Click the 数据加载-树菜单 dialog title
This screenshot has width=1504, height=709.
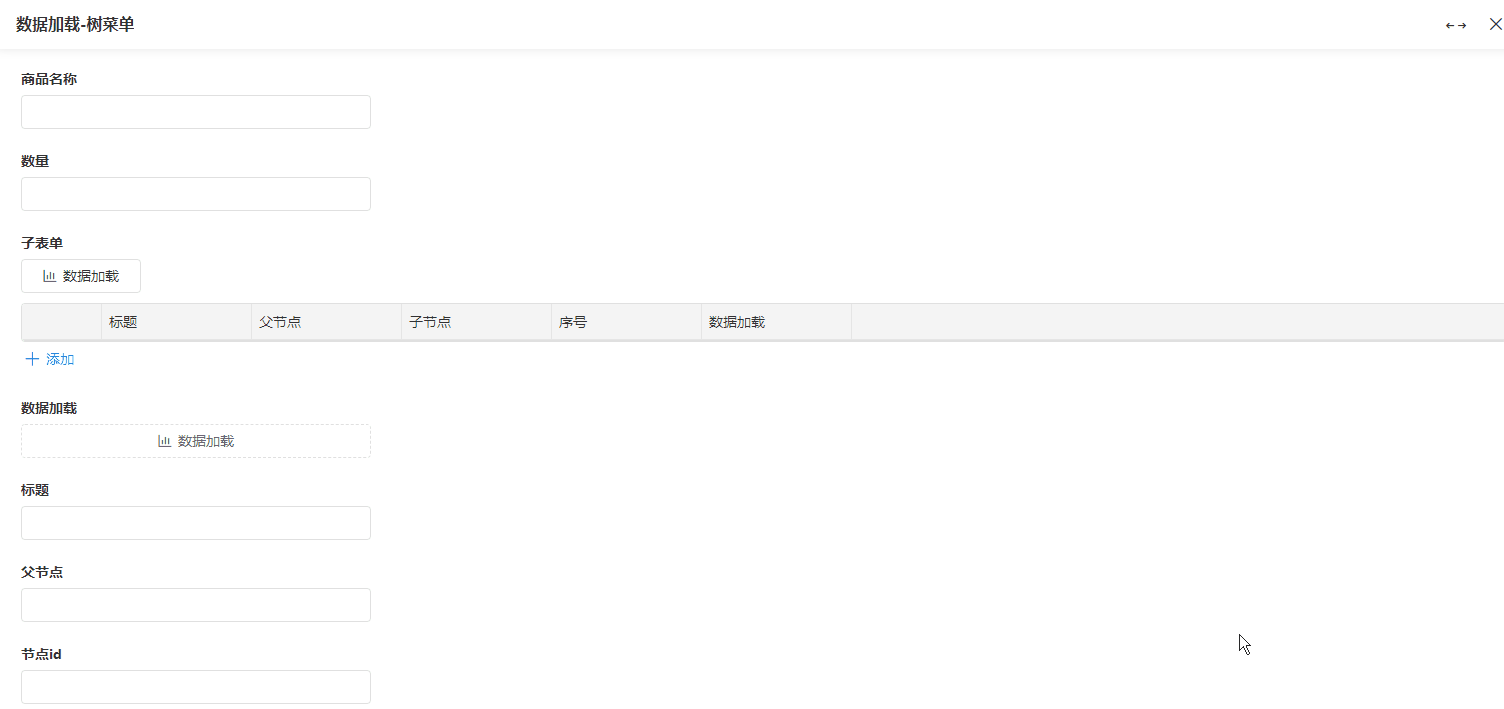coord(75,25)
